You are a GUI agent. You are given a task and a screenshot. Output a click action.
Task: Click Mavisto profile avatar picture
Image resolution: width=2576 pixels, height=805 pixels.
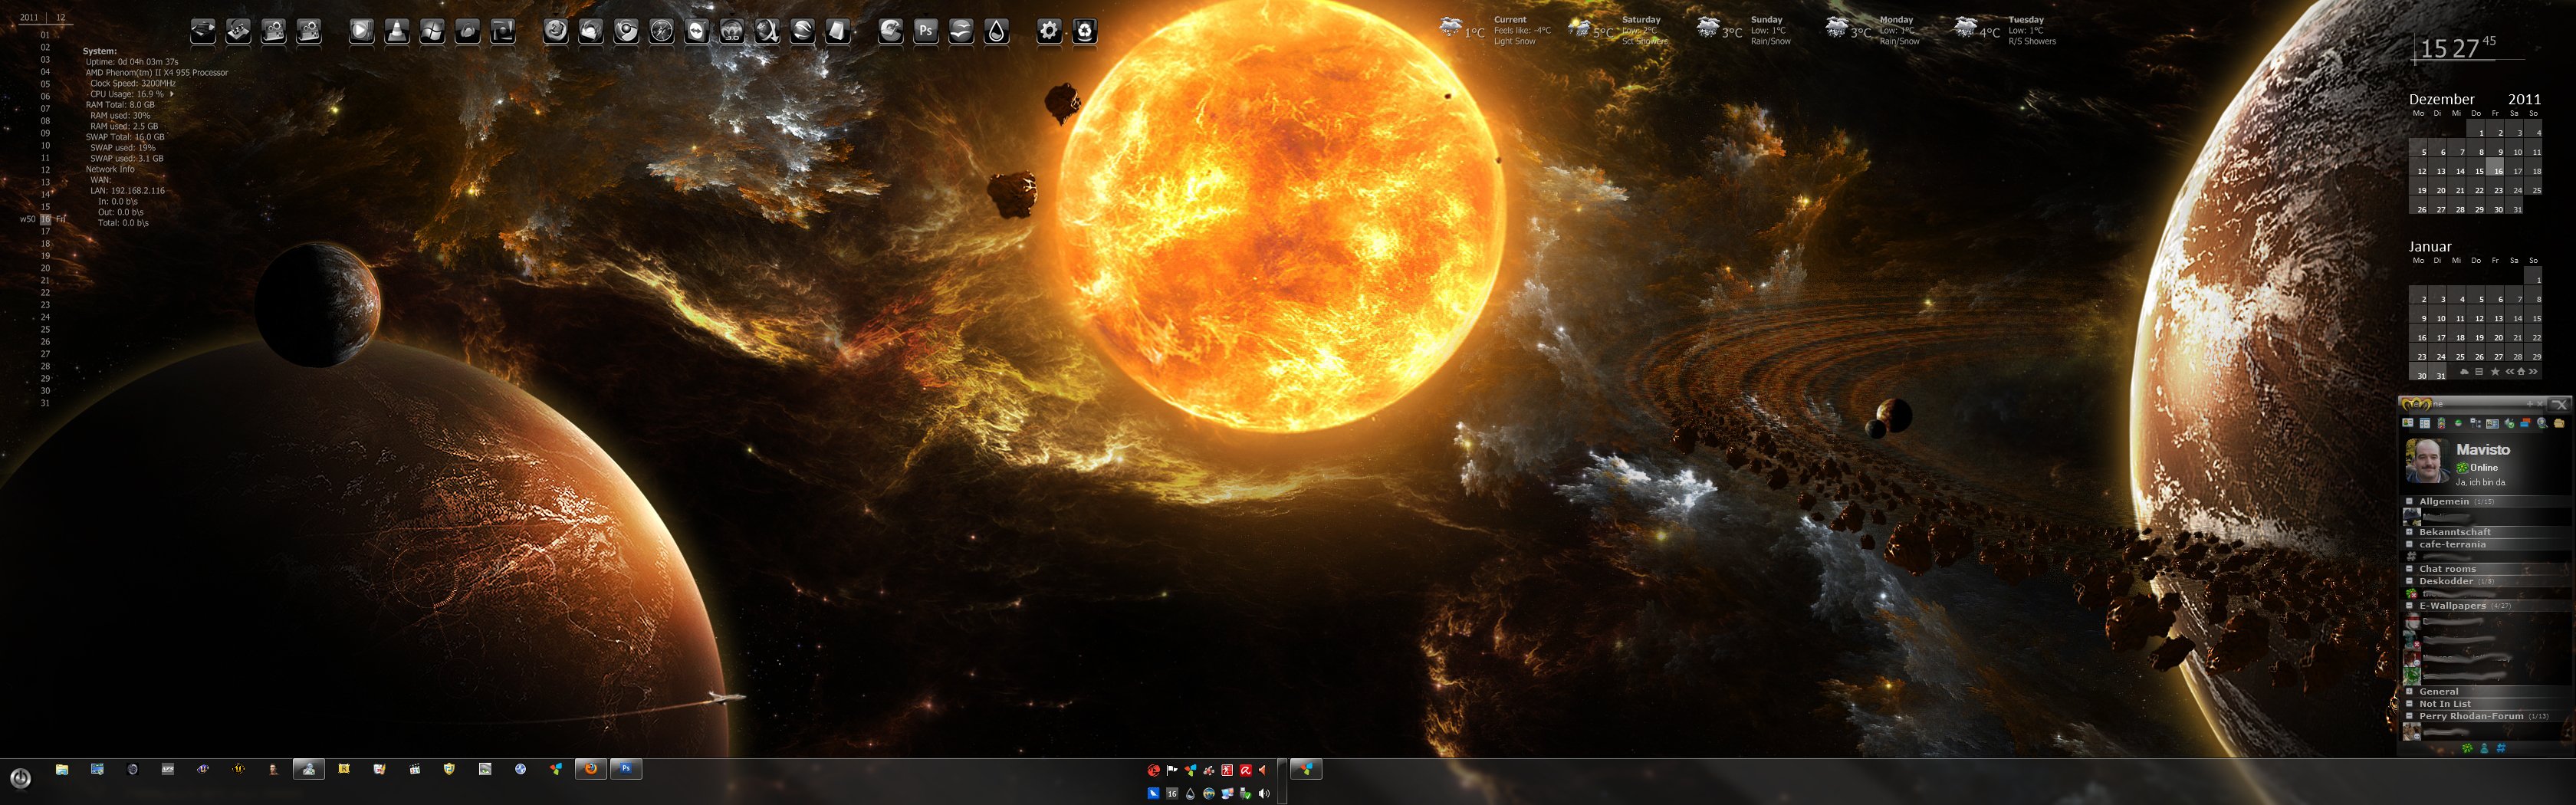2428,461
